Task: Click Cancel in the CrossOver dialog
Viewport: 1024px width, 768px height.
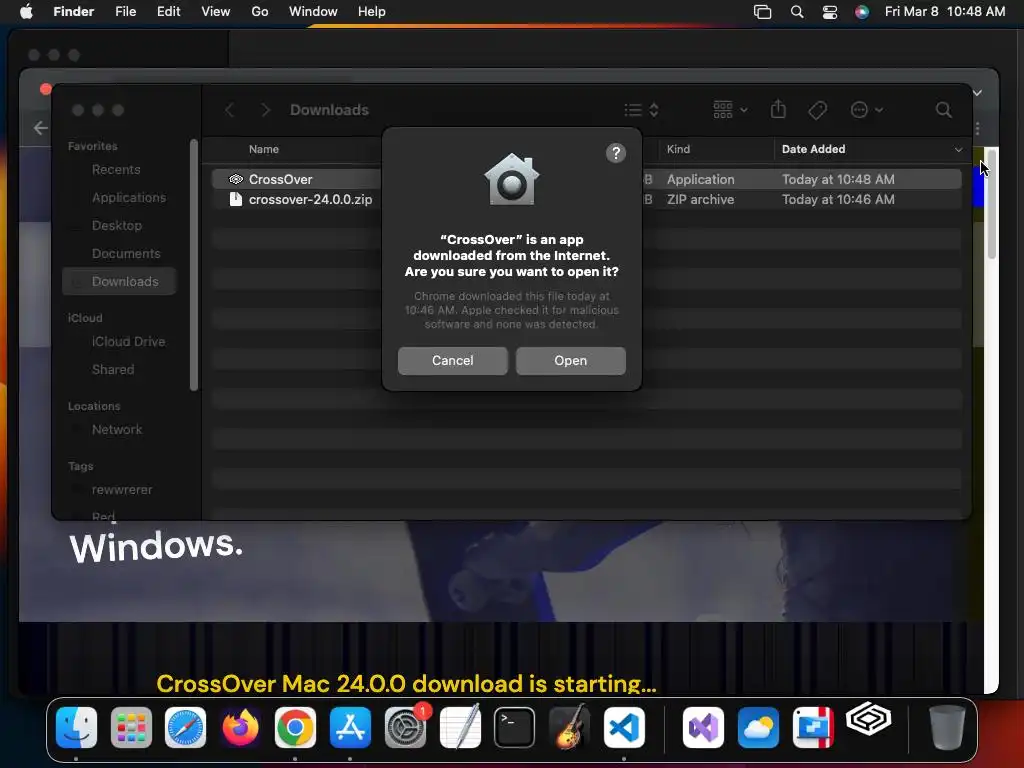Action: coord(453,360)
